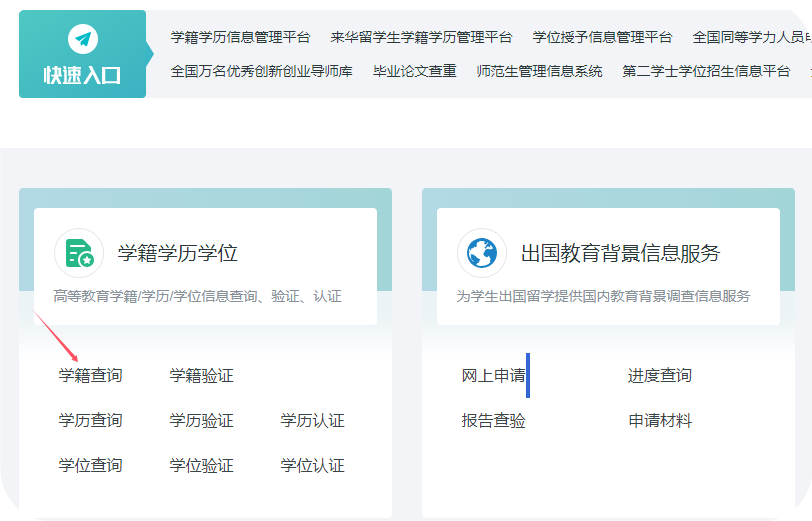Open 申请材料 link
812x521 pixels.
[659, 421]
